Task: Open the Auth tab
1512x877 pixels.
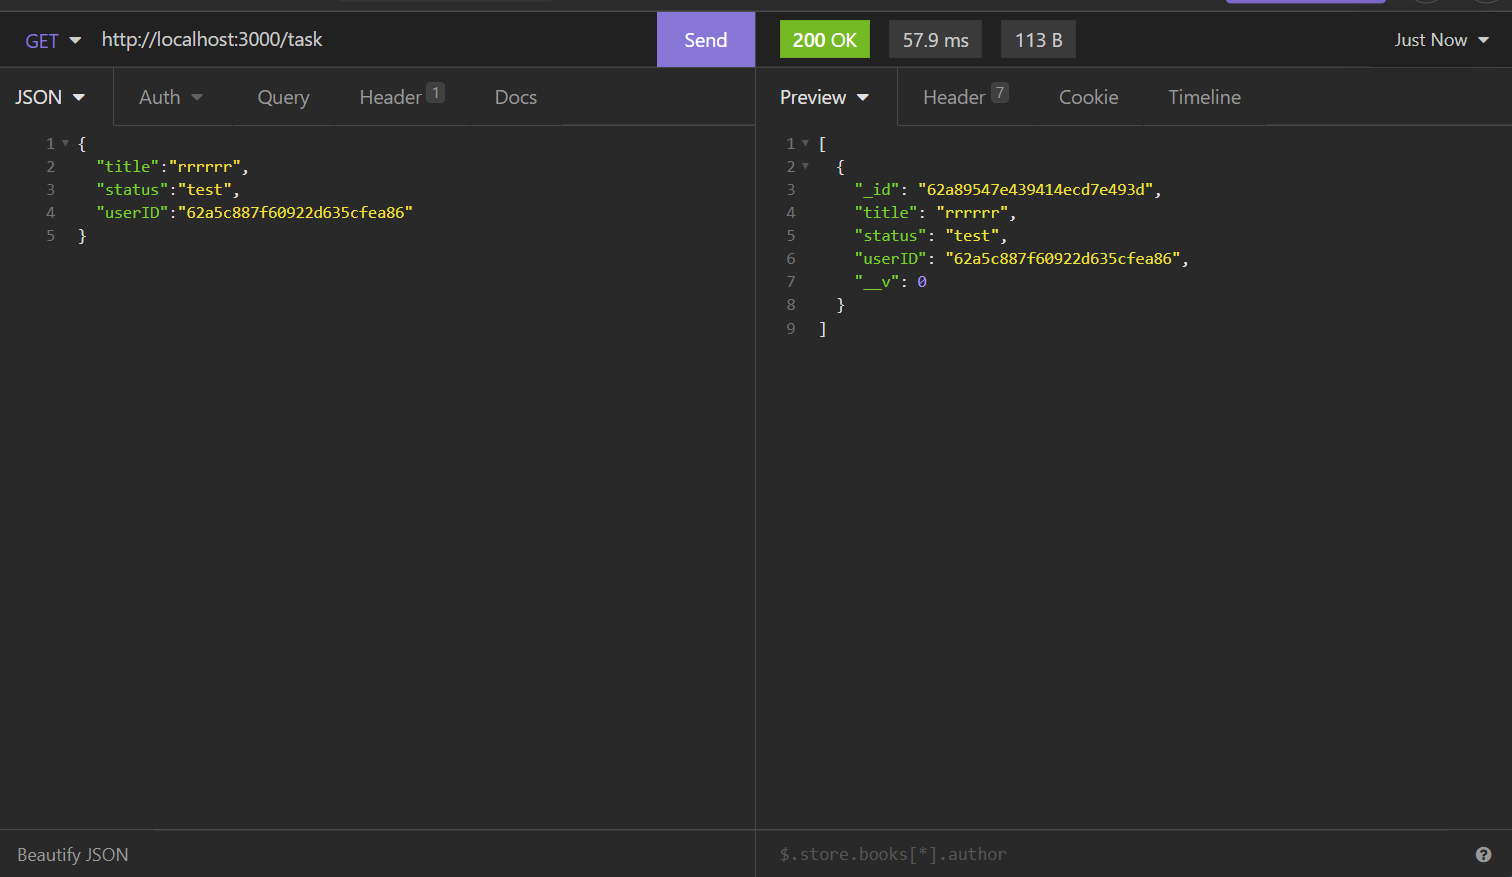Action: click(x=171, y=97)
